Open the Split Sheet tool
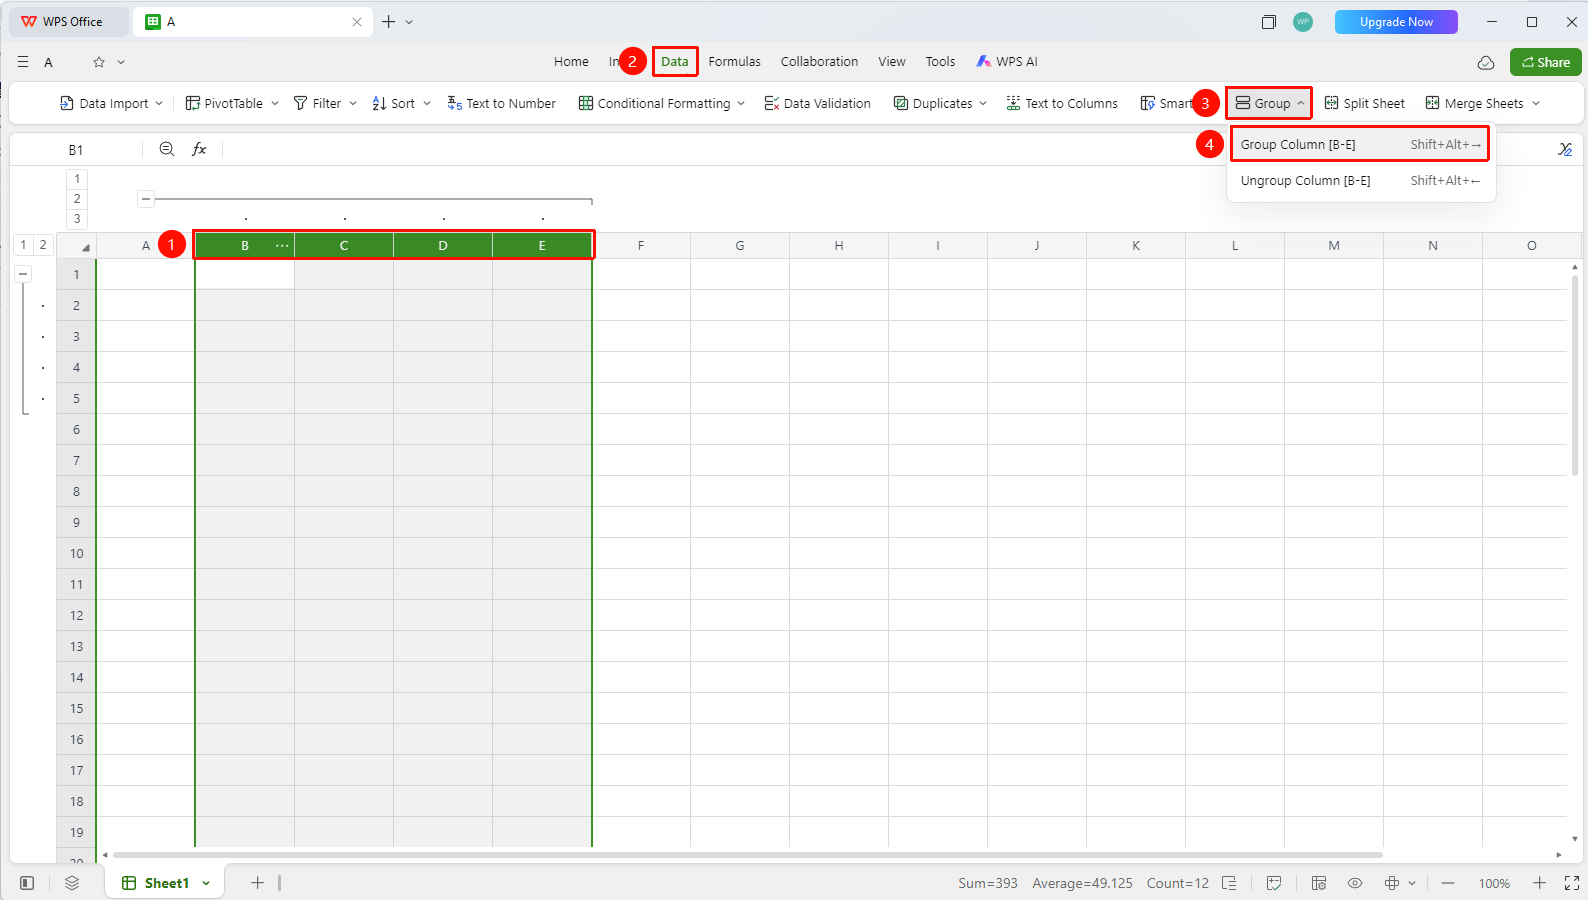1588x900 pixels. (x=1364, y=103)
